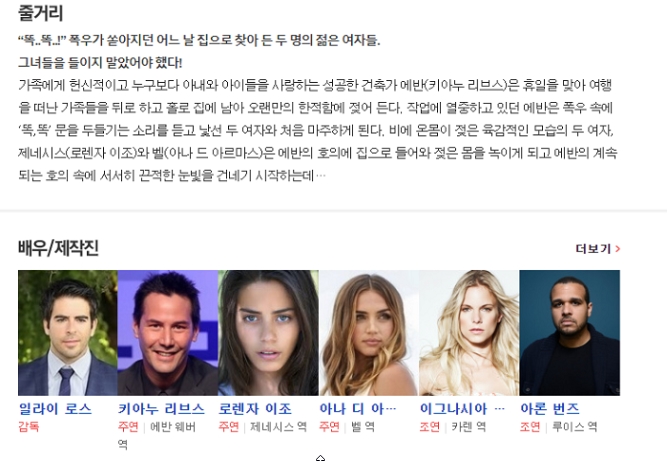The height and width of the screenshot is (461, 669).
Task: Click the 제네시스 역 role text
Action: [278, 426]
